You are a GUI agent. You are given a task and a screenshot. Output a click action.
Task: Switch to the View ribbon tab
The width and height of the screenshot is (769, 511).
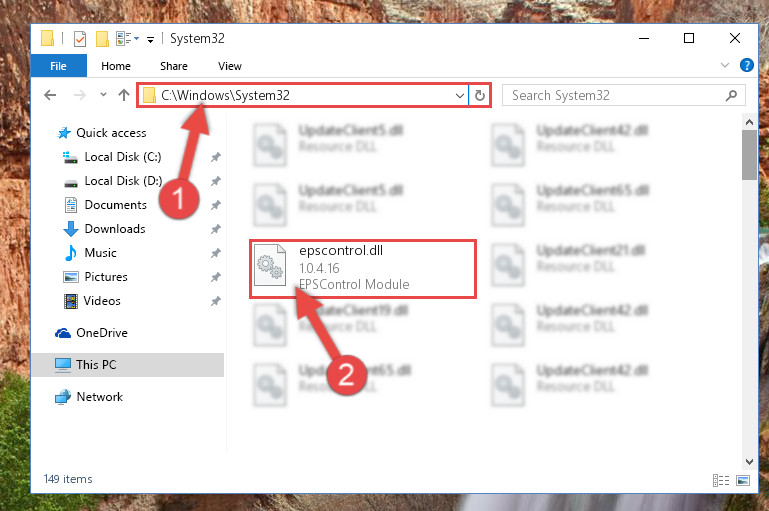[230, 66]
